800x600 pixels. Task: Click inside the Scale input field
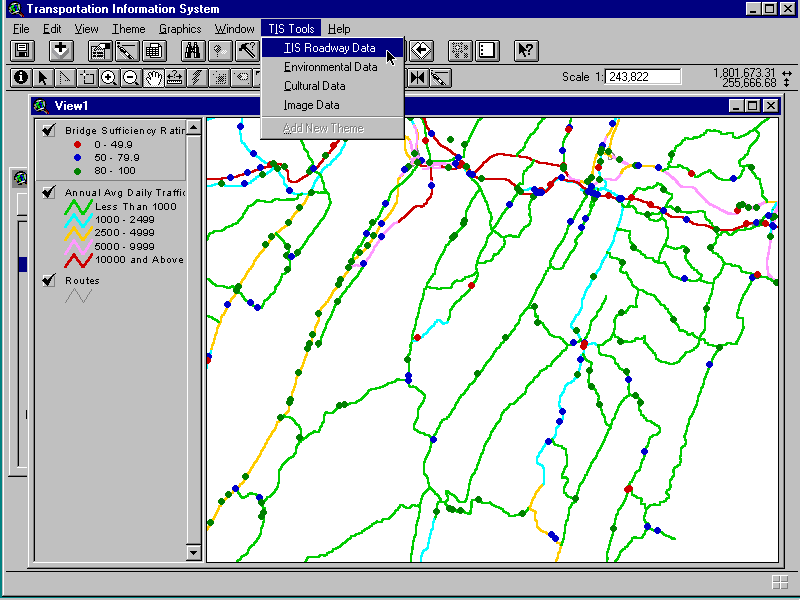pyautogui.click(x=640, y=76)
